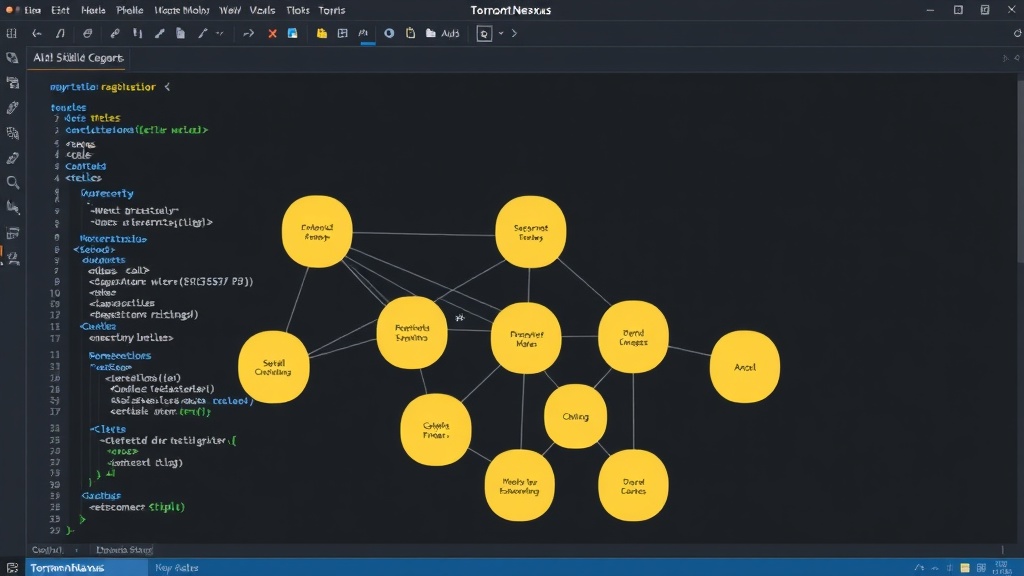1024x576 pixels.
Task: Click the forward arrow toolbar icon
Action: coord(248,33)
